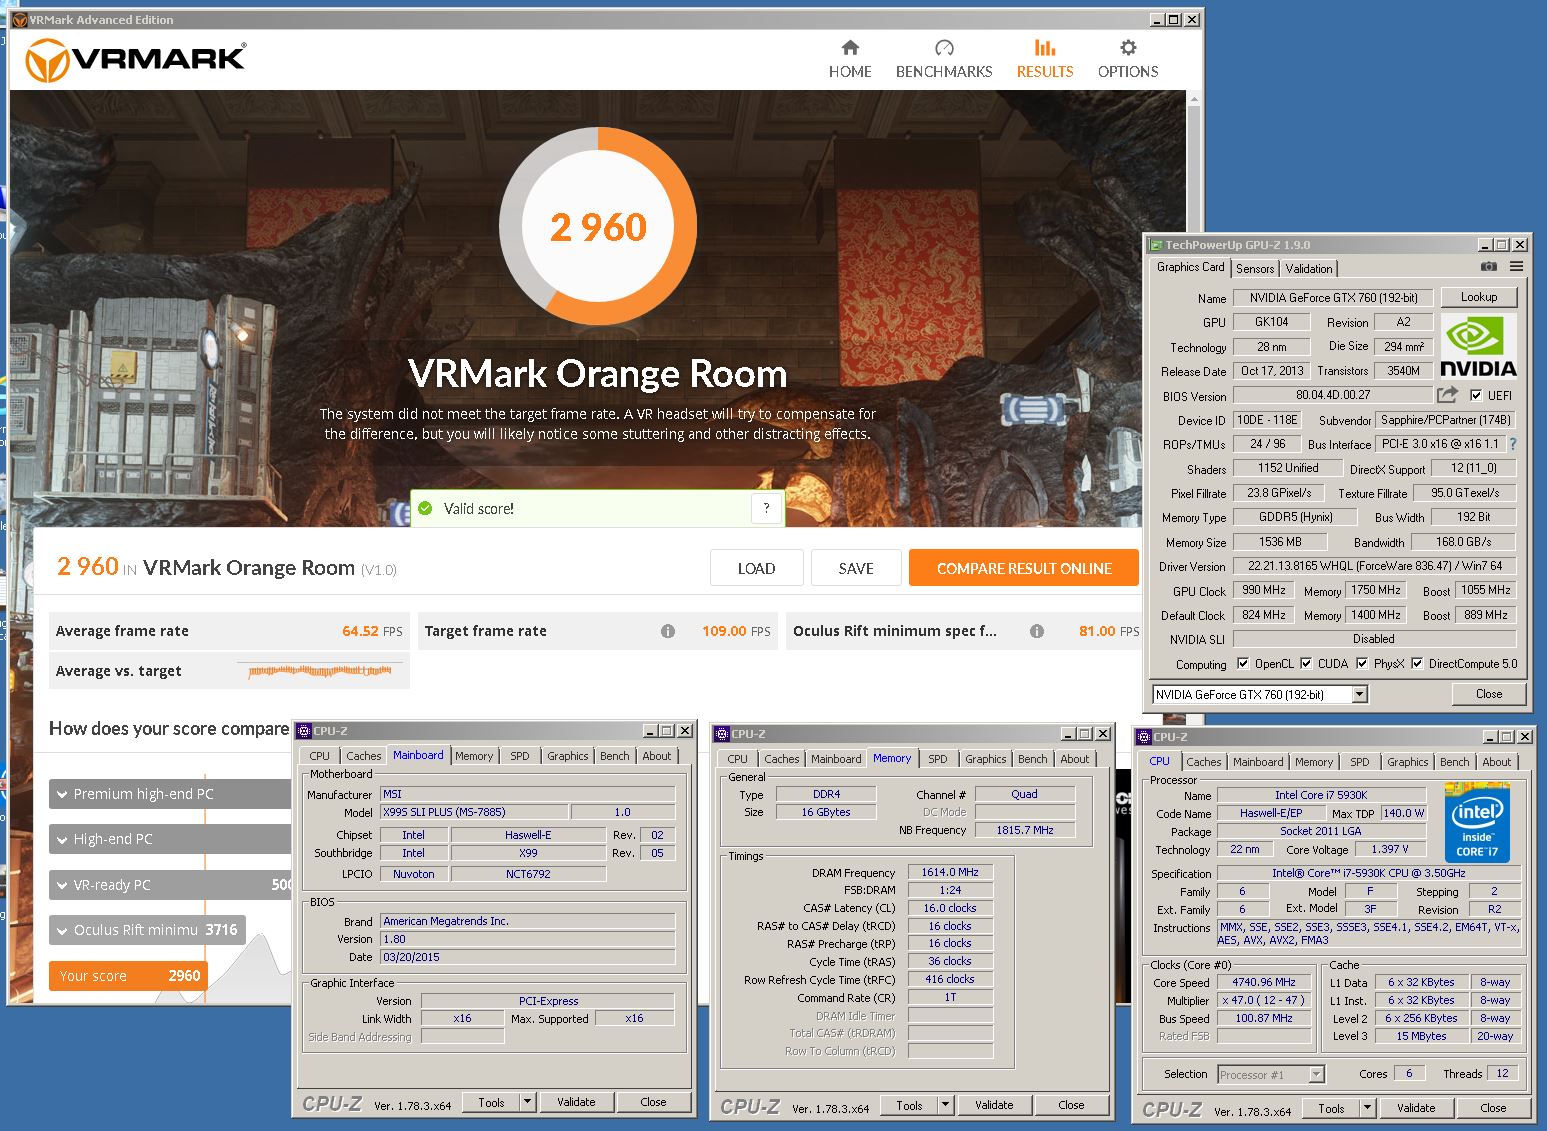The image size is (1547, 1131).
Task: Open the GPU-Z hamburger menu icon
Action: click(1517, 267)
